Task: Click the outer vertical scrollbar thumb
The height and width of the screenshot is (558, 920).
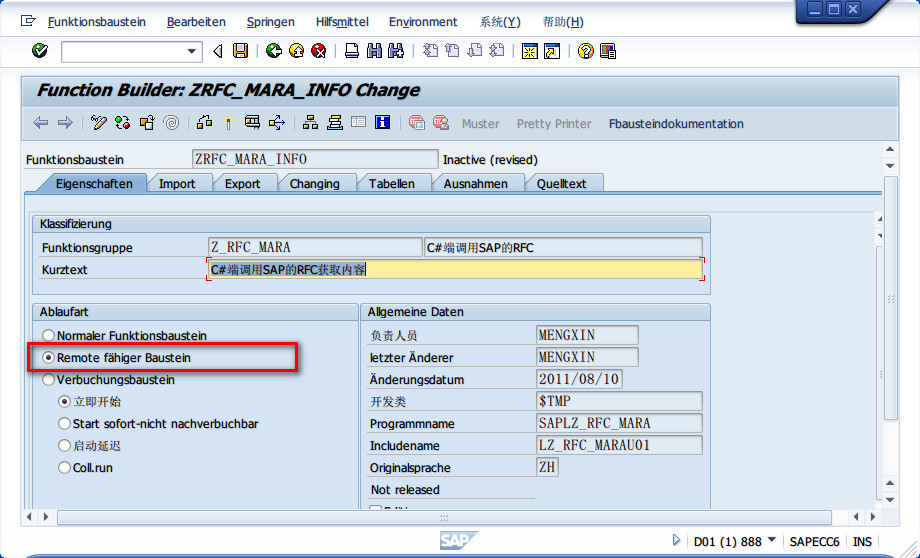Action: (x=891, y=297)
